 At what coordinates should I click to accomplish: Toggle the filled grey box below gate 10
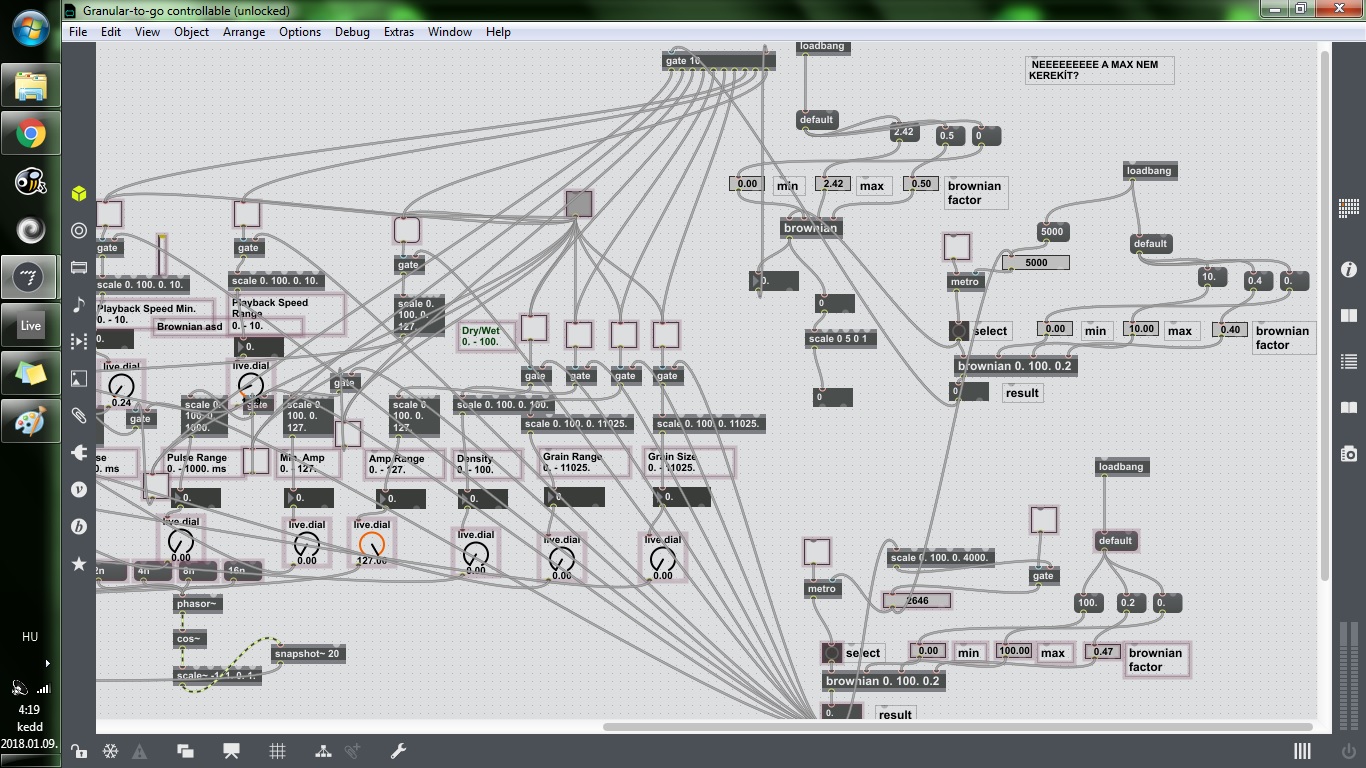pyautogui.click(x=579, y=204)
